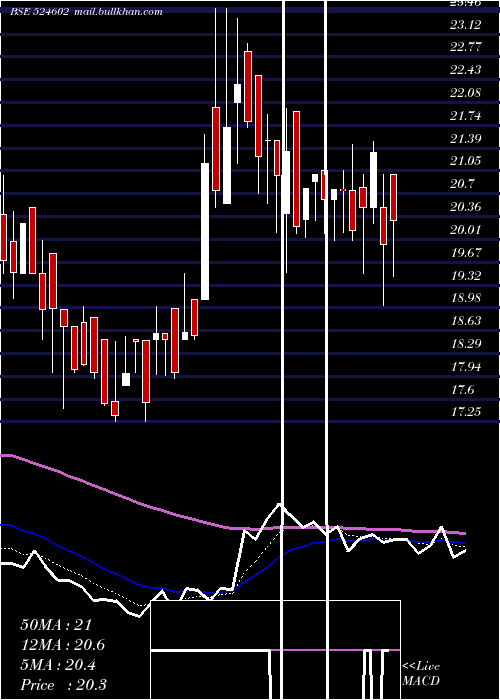The height and width of the screenshot is (700, 500).
Task: Select the 22.43 price axis label
Action: coord(465,70)
